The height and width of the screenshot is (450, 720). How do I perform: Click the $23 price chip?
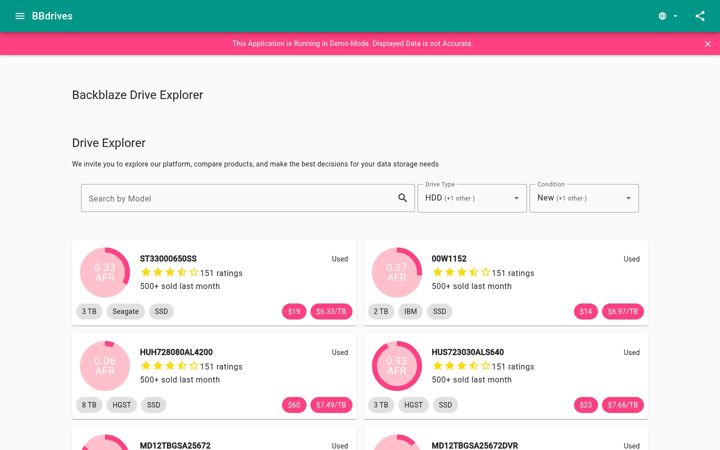click(585, 405)
